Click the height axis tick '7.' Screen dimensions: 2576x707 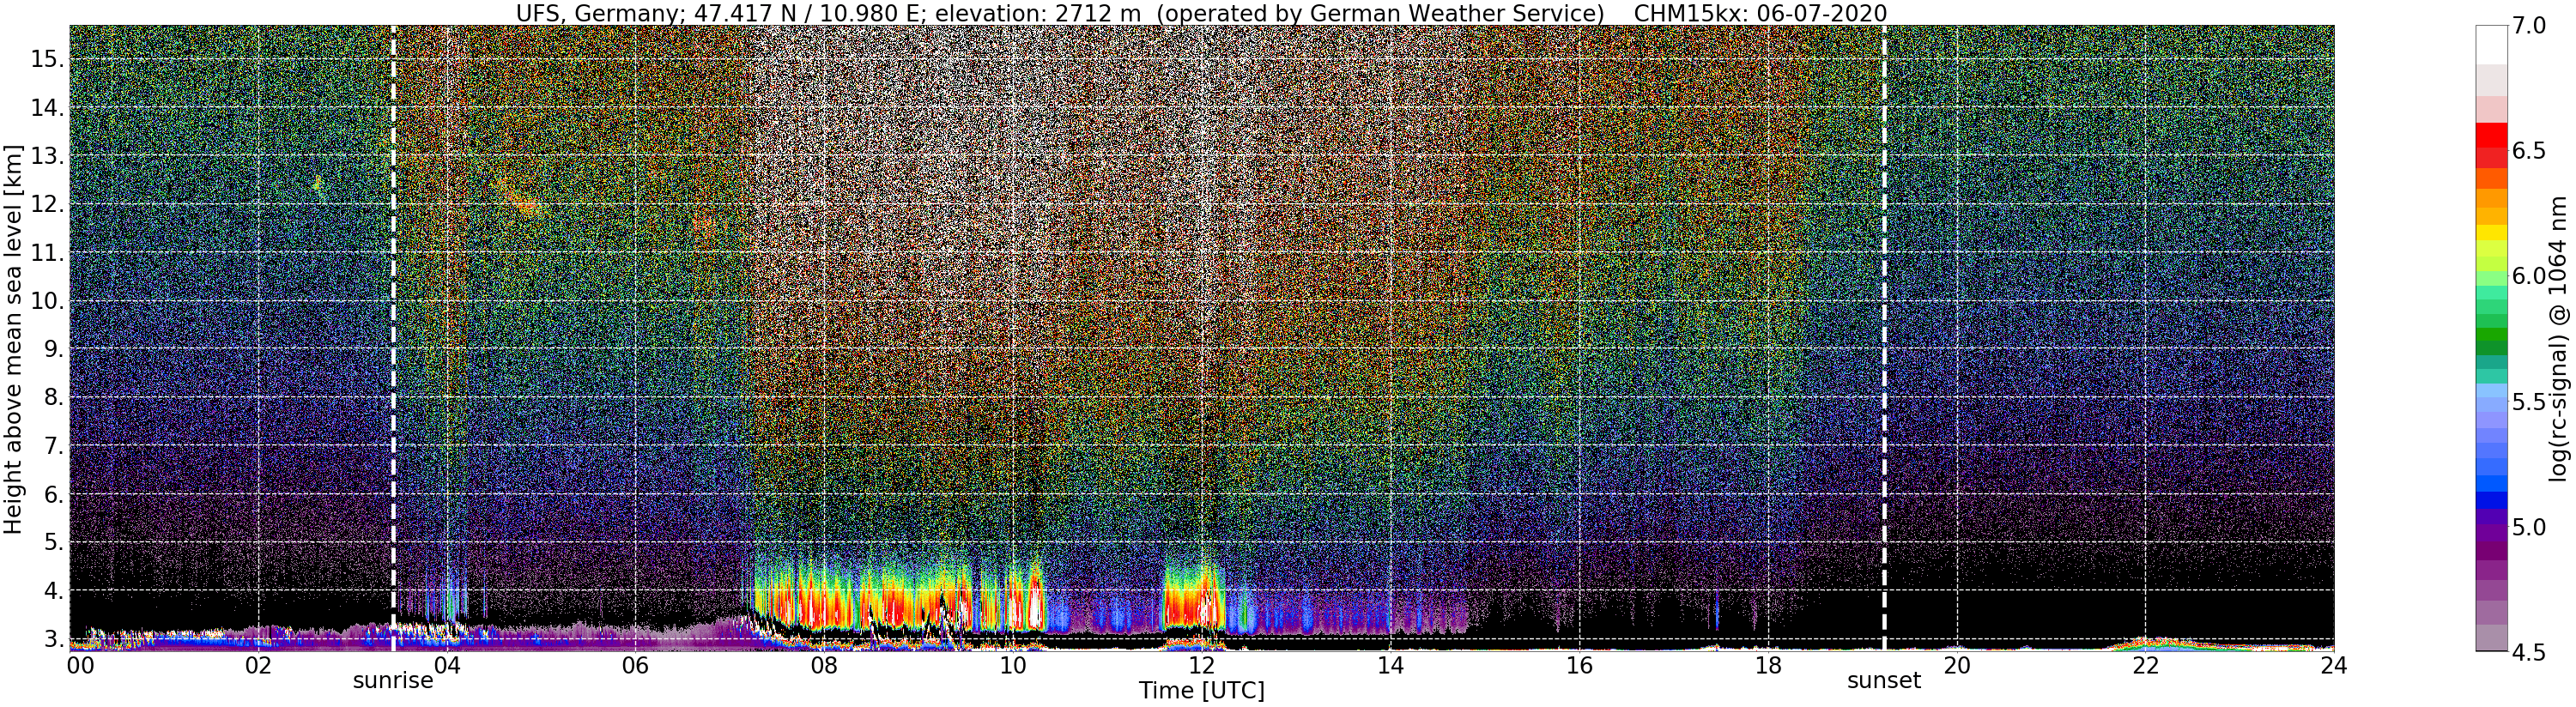(x=53, y=446)
